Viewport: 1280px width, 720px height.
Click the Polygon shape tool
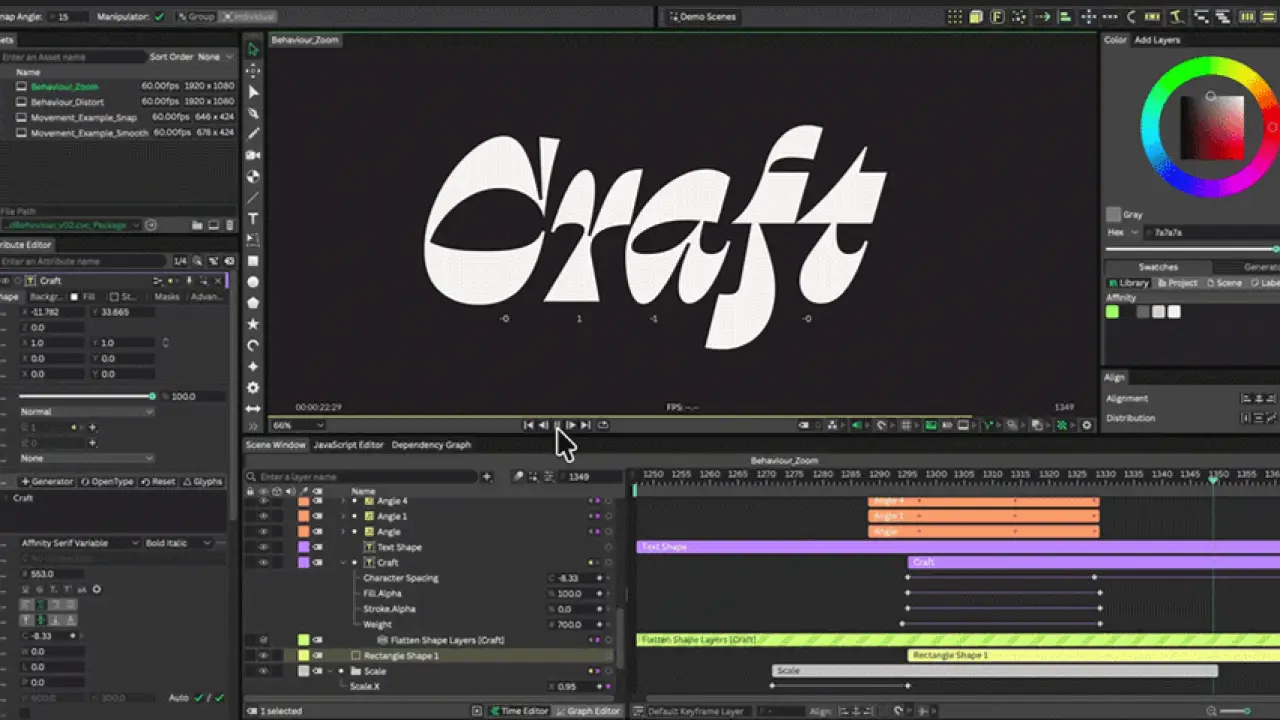[x=253, y=303]
